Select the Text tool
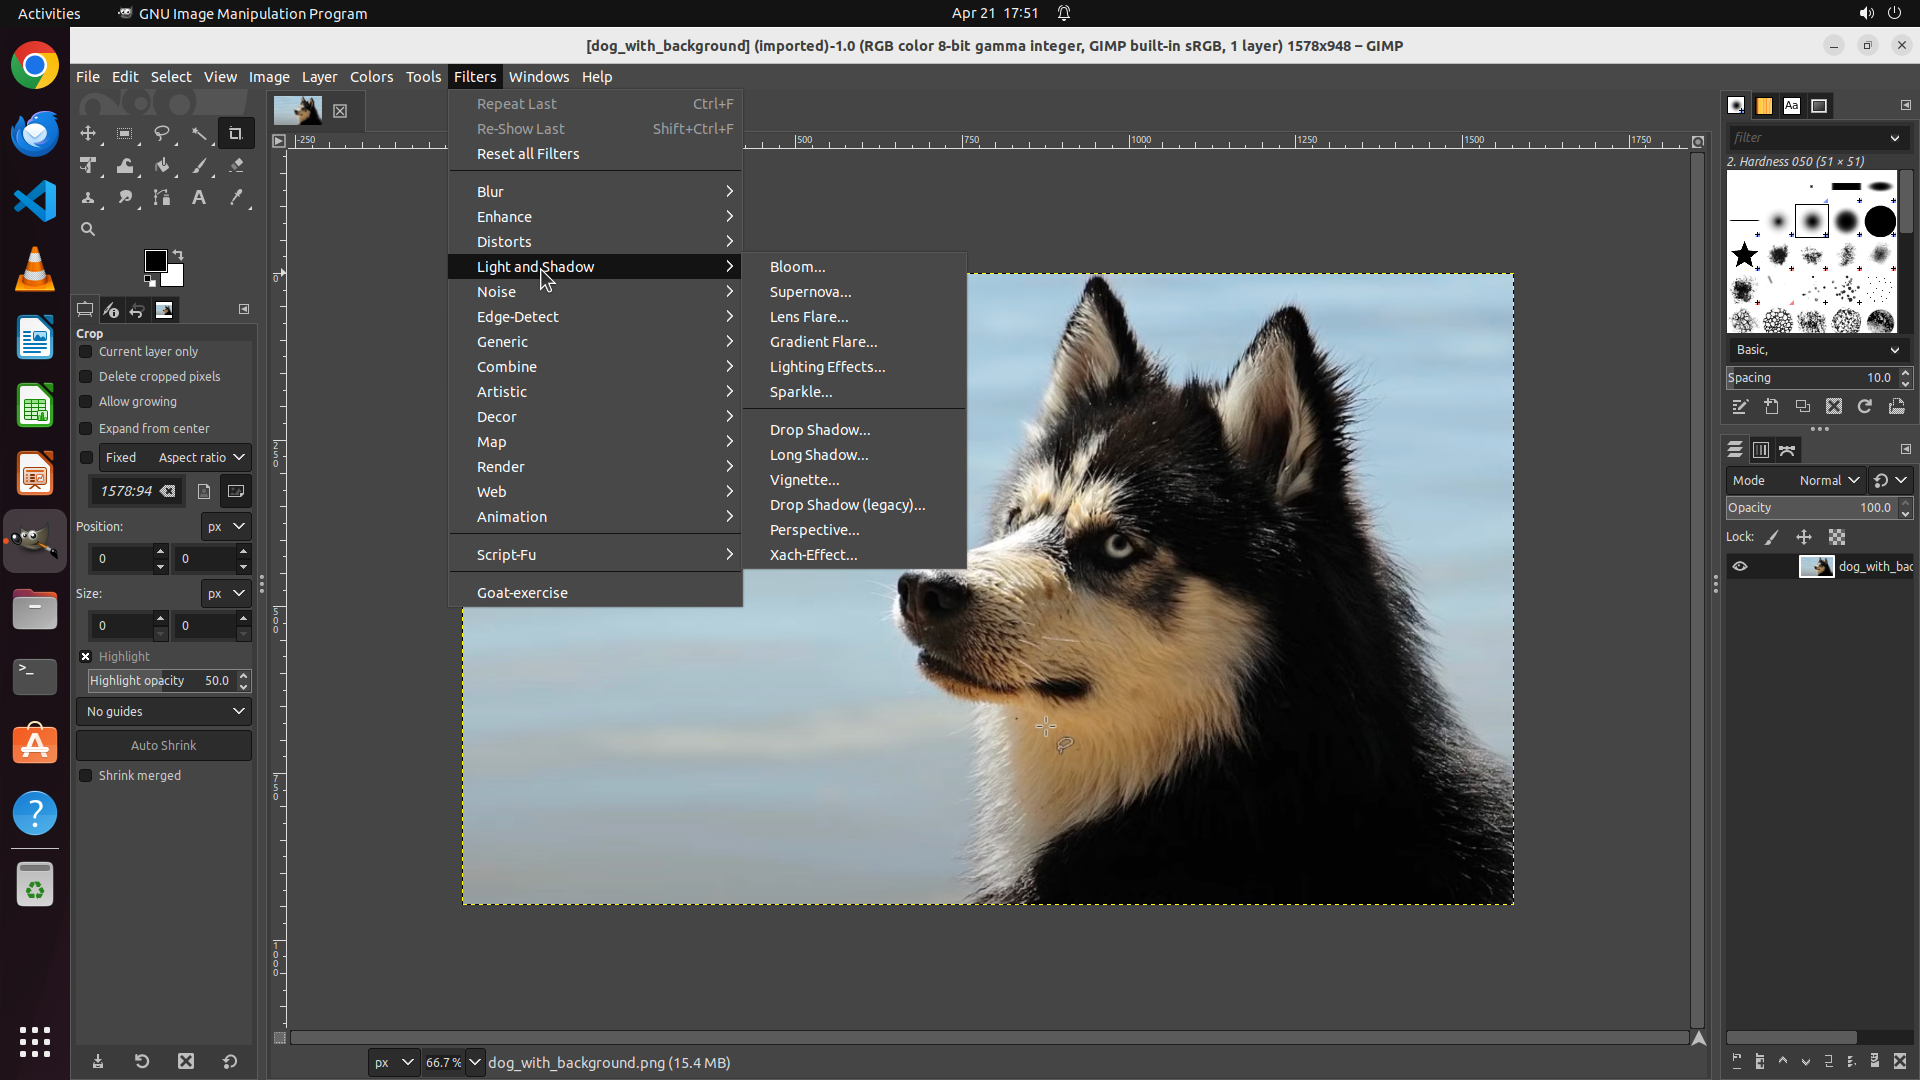This screenshot has height=1080, width=1920. point(199,198)
